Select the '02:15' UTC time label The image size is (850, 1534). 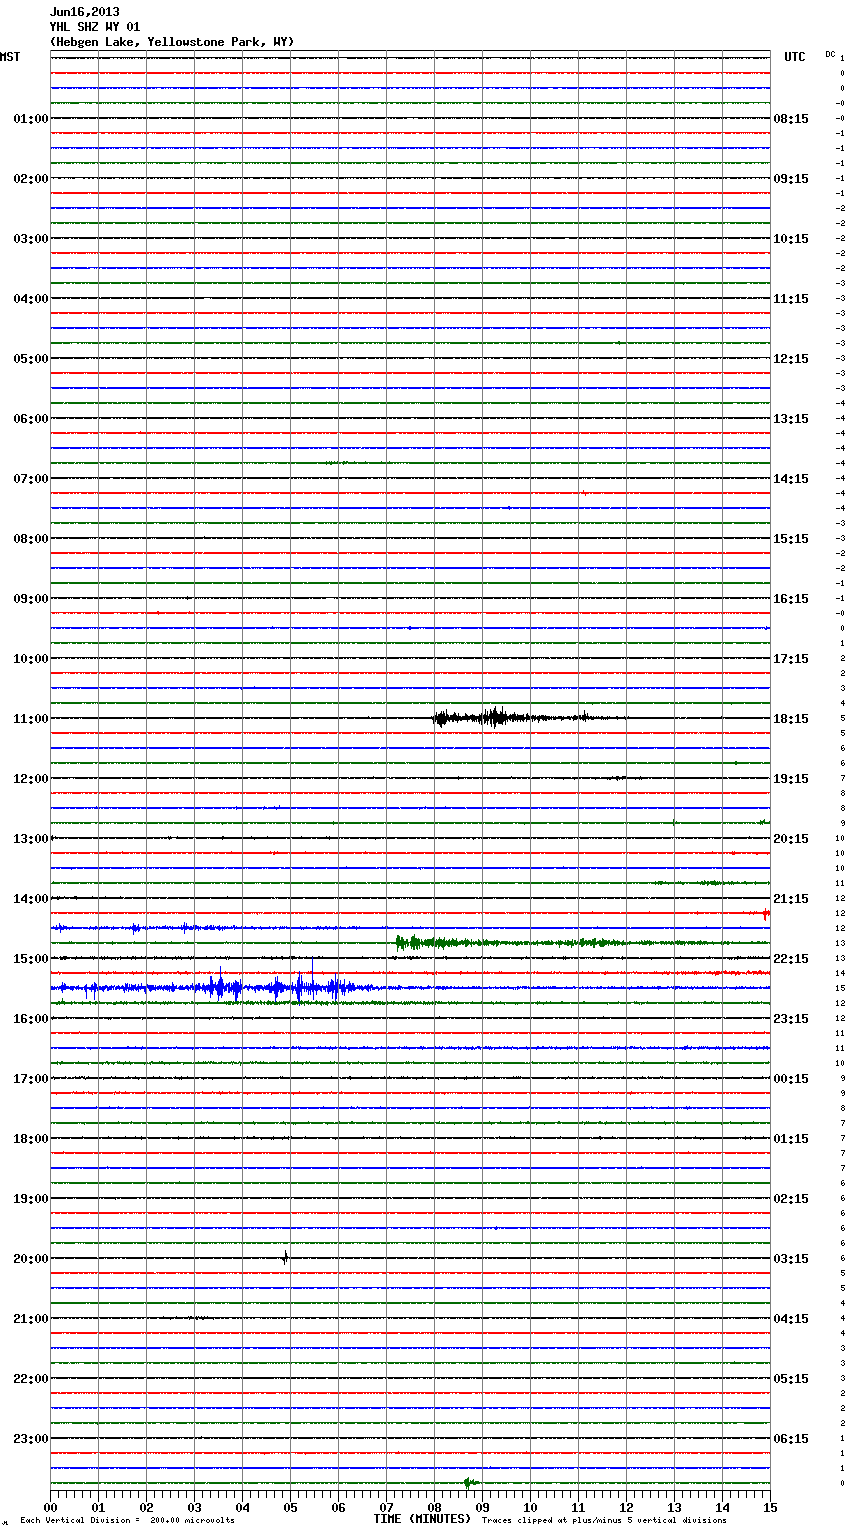pyautogui.click(x=791, y=1198)
